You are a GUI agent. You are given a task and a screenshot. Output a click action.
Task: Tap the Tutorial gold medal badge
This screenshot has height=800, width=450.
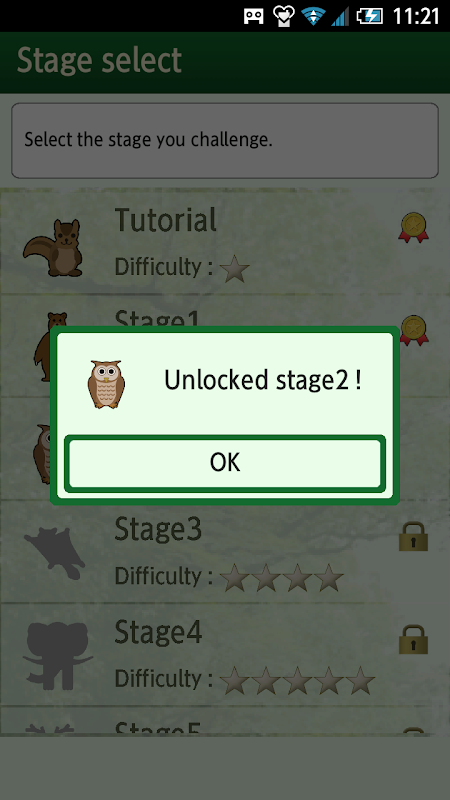(413, 228)
